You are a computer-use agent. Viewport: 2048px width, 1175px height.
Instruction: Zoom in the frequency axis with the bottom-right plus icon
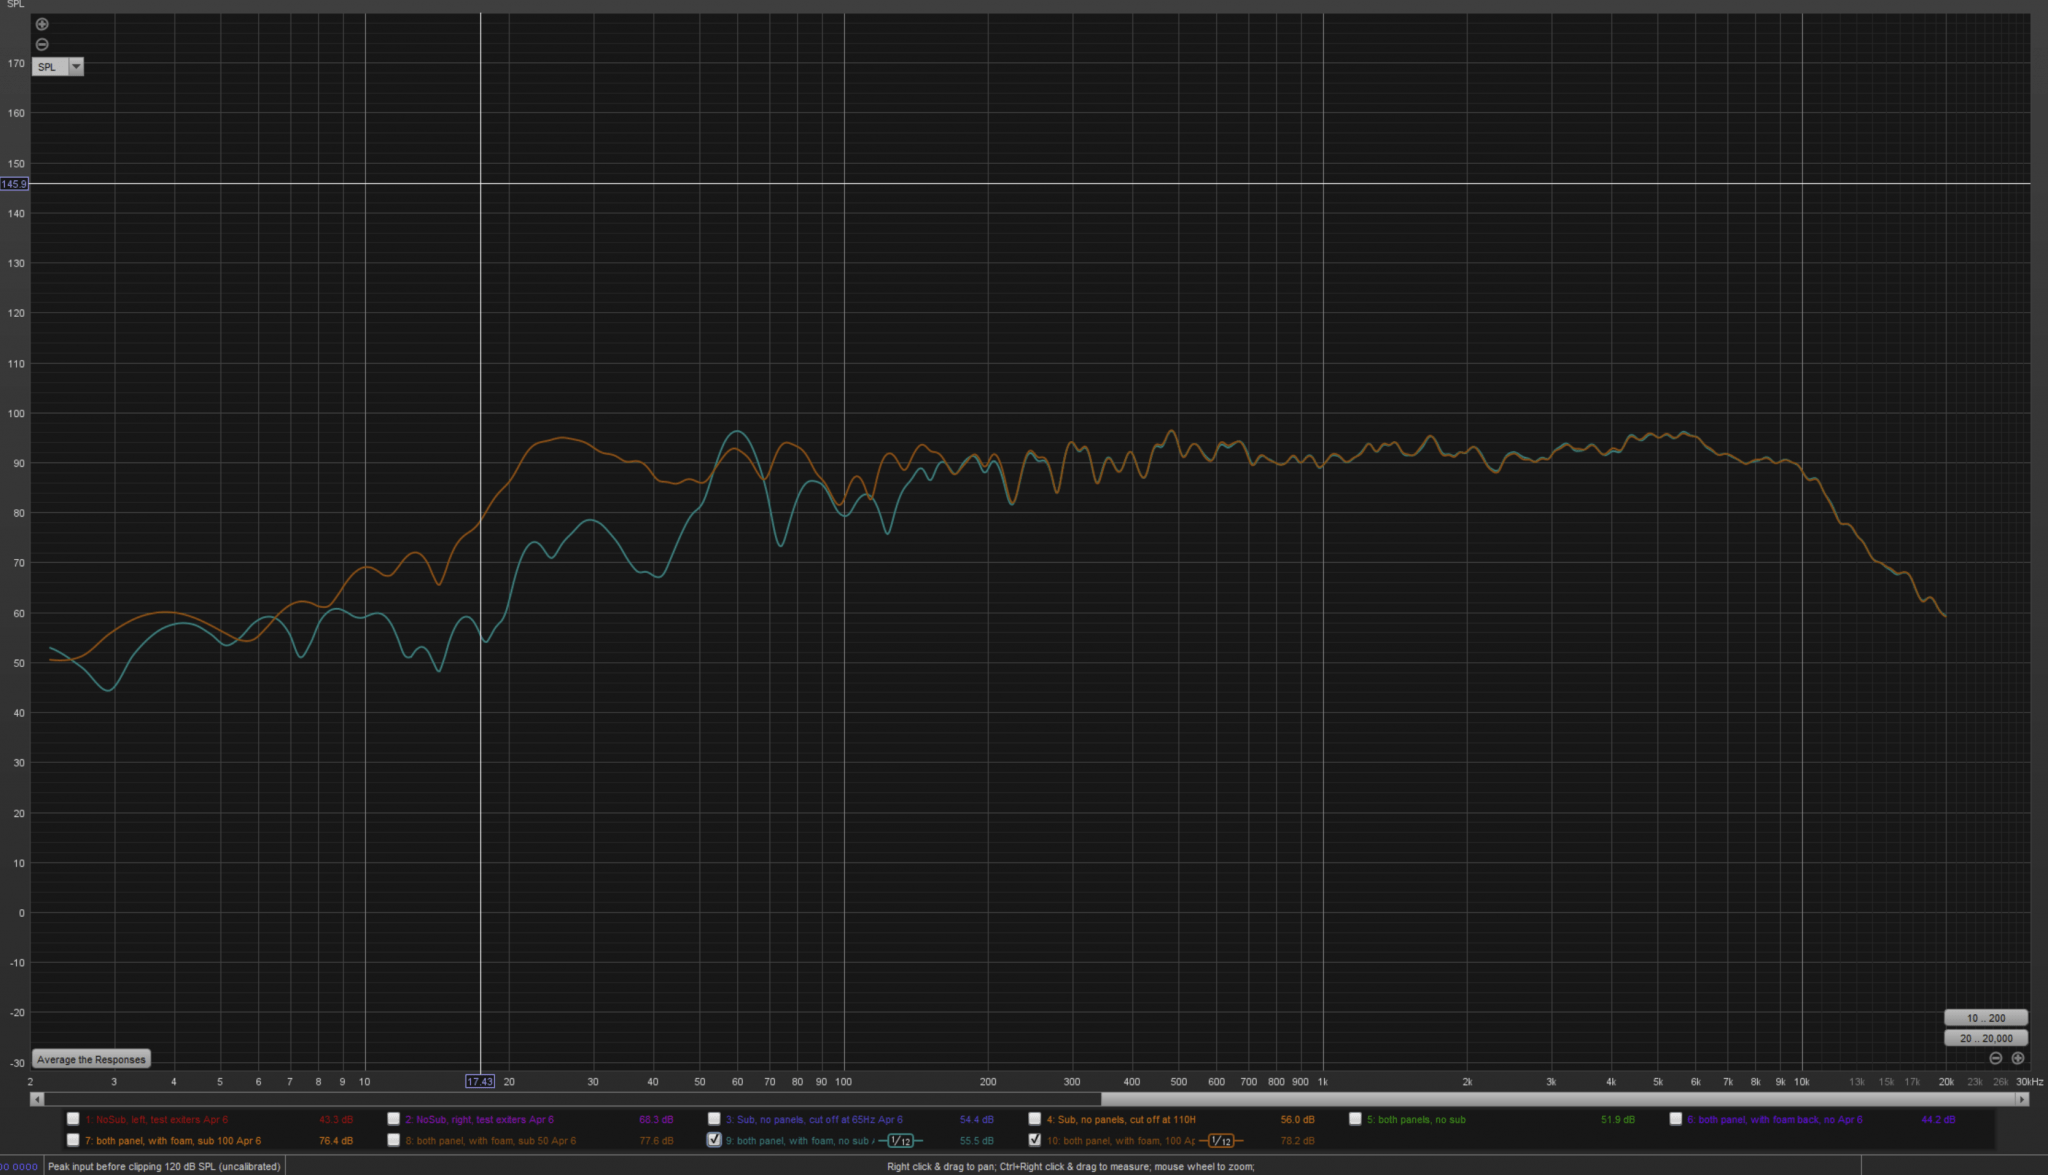[x=2018, y=1058]
